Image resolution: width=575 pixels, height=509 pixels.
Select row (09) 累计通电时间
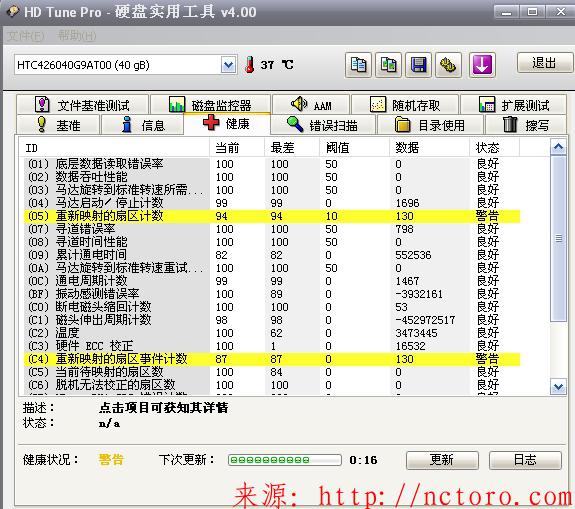click(272, 255)
